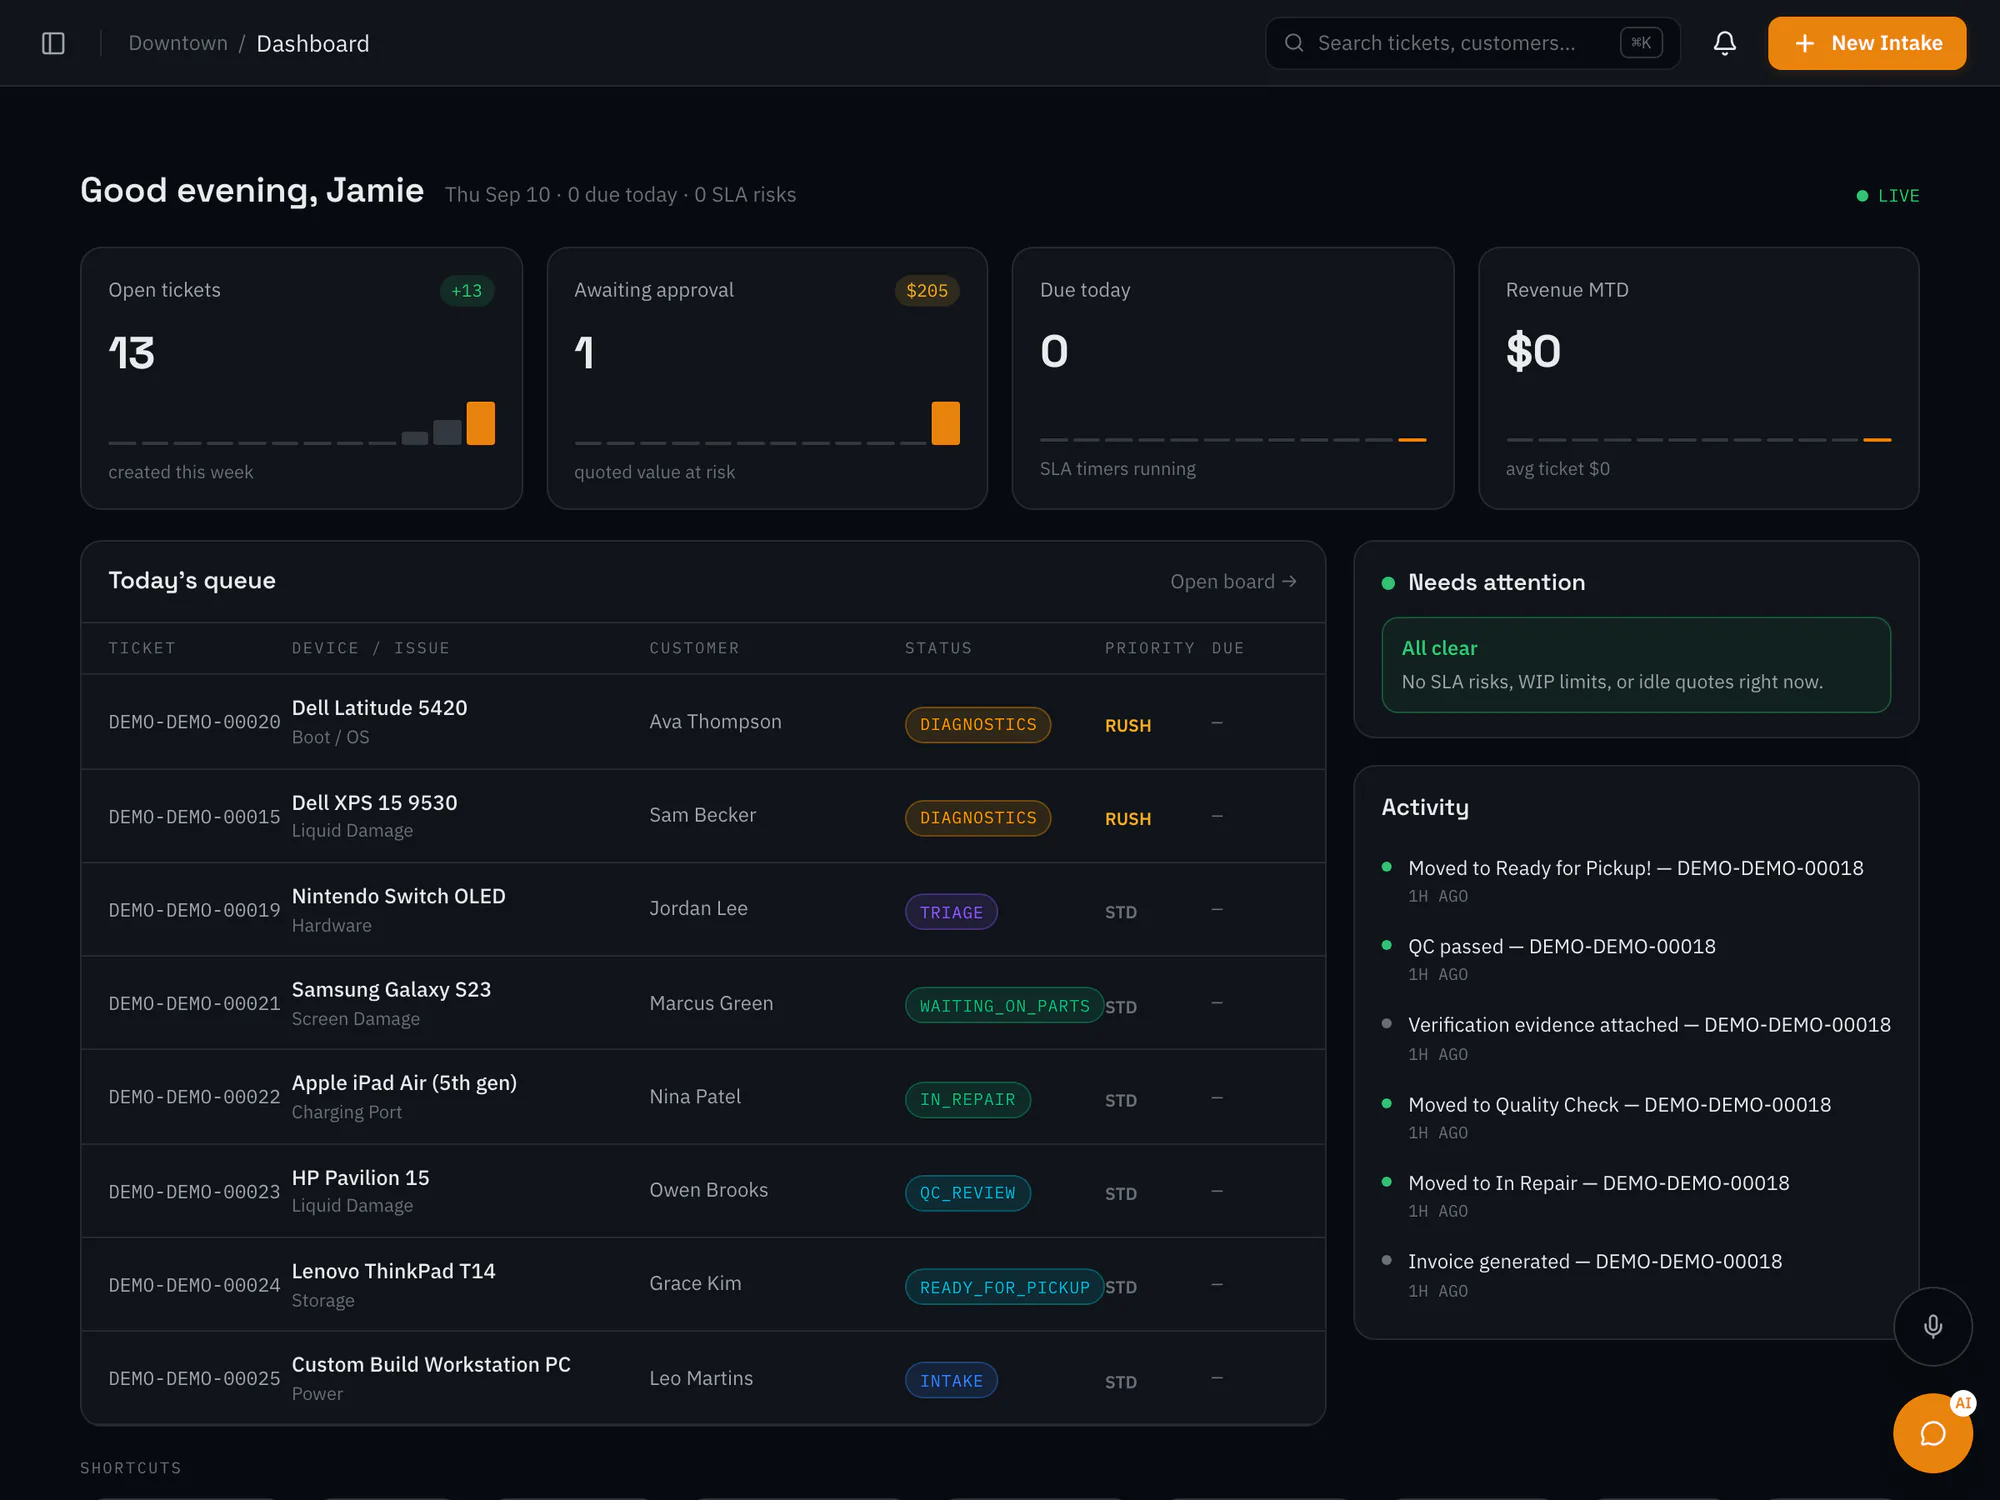Screen dimensions: 2000x1500
Task: Go to Downtown breadcrumb
Action: pos(178,43)
